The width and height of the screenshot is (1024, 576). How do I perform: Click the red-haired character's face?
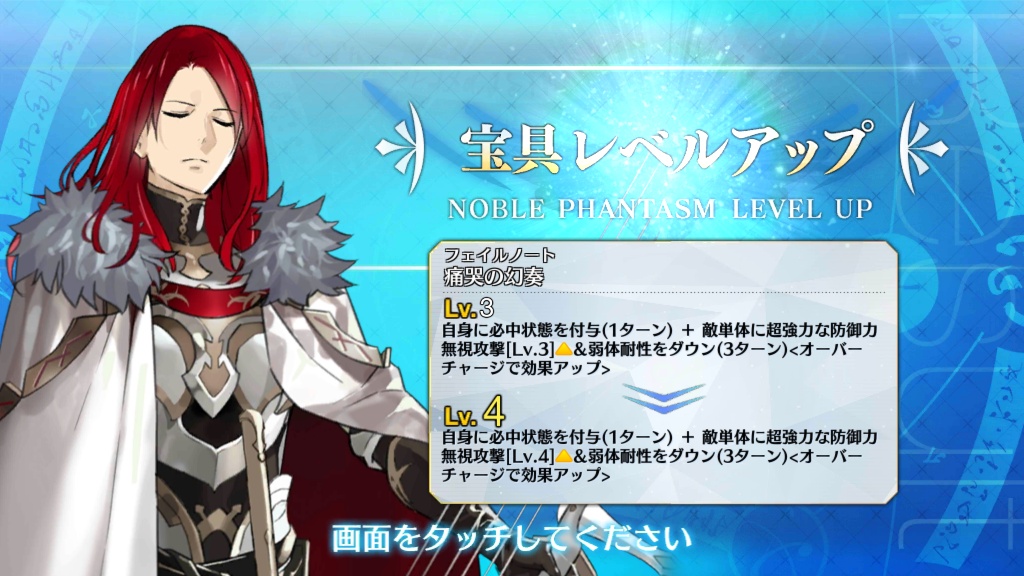195,131
